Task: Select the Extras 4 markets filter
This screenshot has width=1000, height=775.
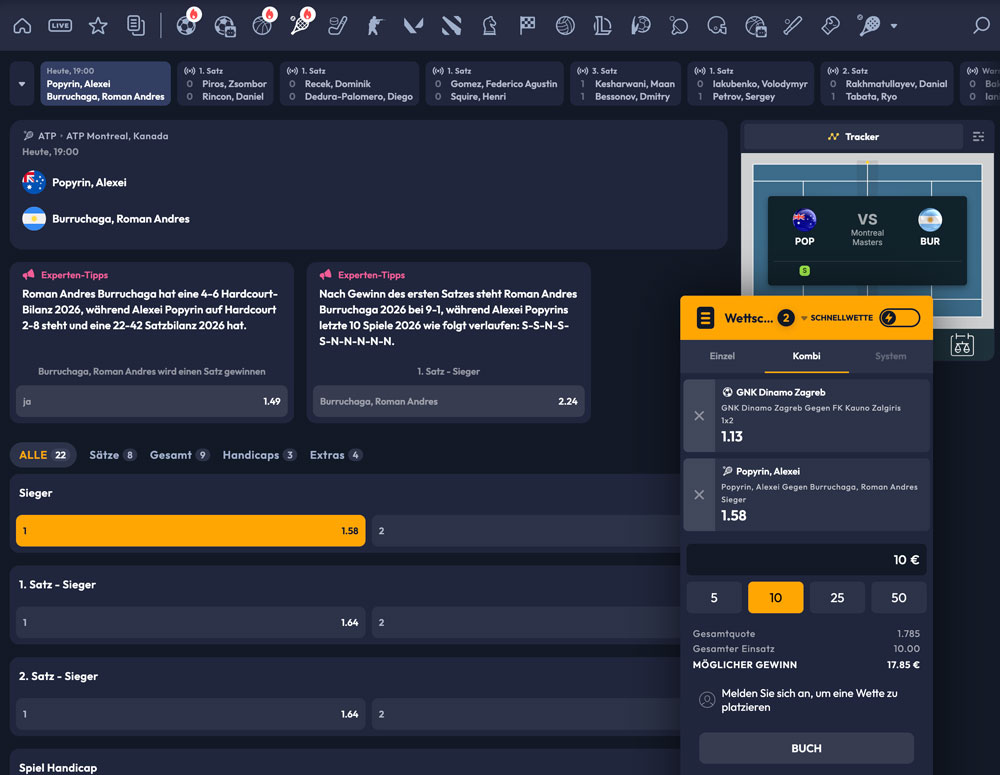Action: 335,455
